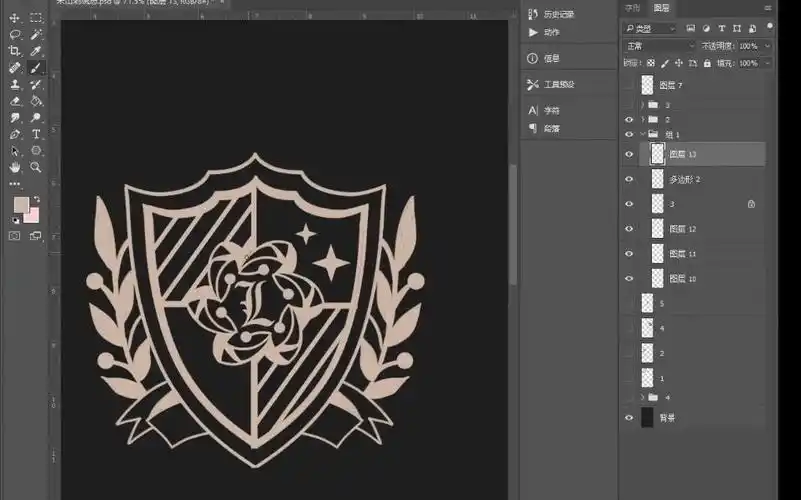Open the 填充 fill slider arrow

pos(767,63)
